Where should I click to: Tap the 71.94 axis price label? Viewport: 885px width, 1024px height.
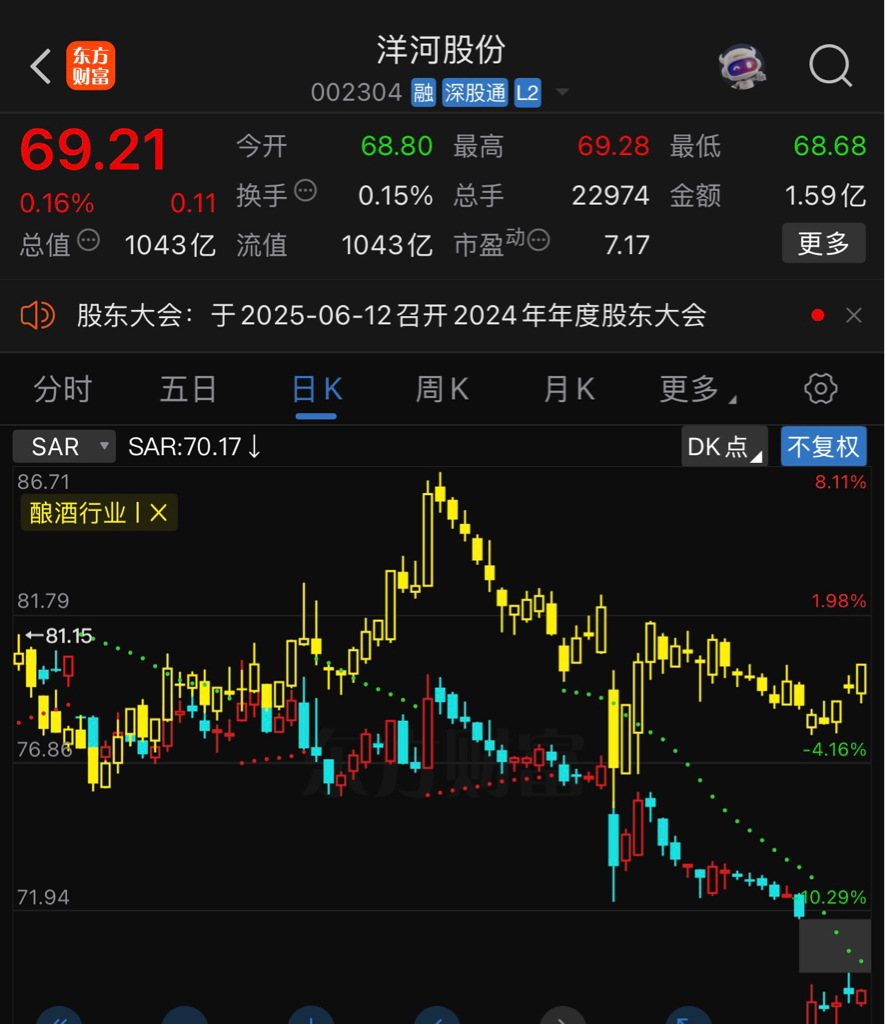point(43,897)
